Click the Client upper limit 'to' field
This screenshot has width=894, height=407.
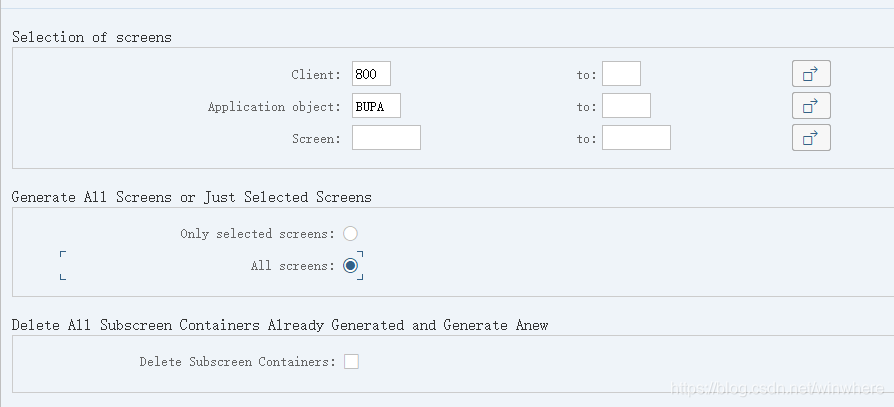point(621,74)
